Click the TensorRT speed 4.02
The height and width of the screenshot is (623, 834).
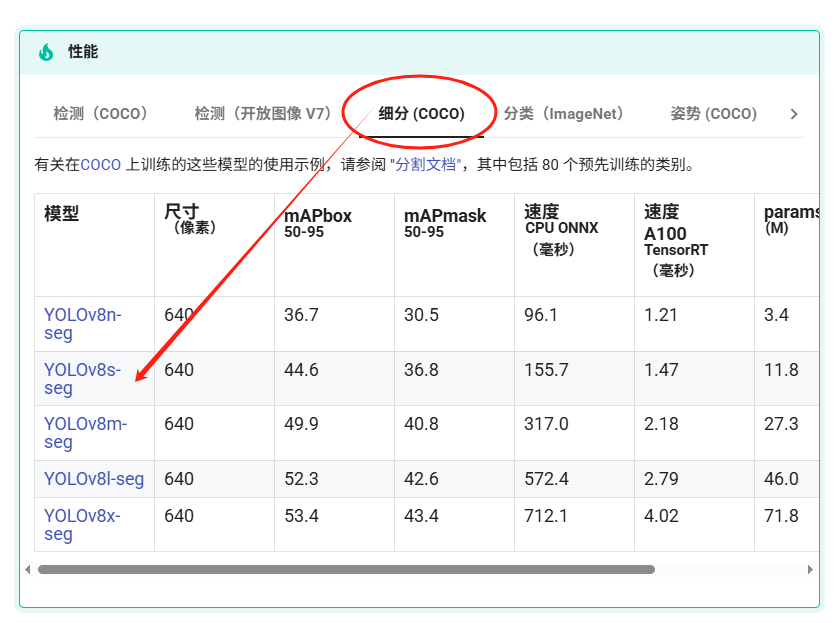661,516
